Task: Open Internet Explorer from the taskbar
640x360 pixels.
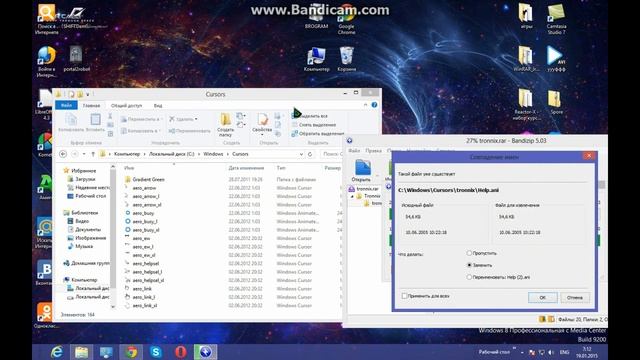Action: (57, 352)
